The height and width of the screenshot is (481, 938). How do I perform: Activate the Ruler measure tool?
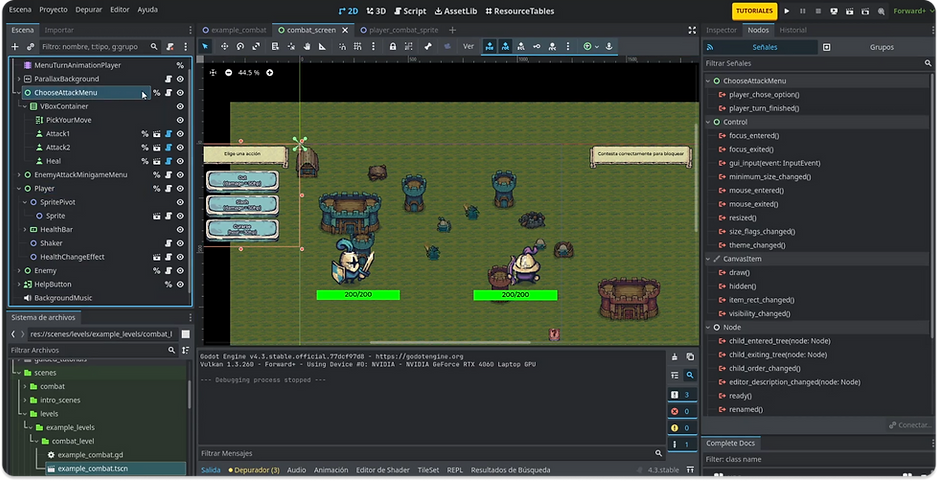[322, 47]
